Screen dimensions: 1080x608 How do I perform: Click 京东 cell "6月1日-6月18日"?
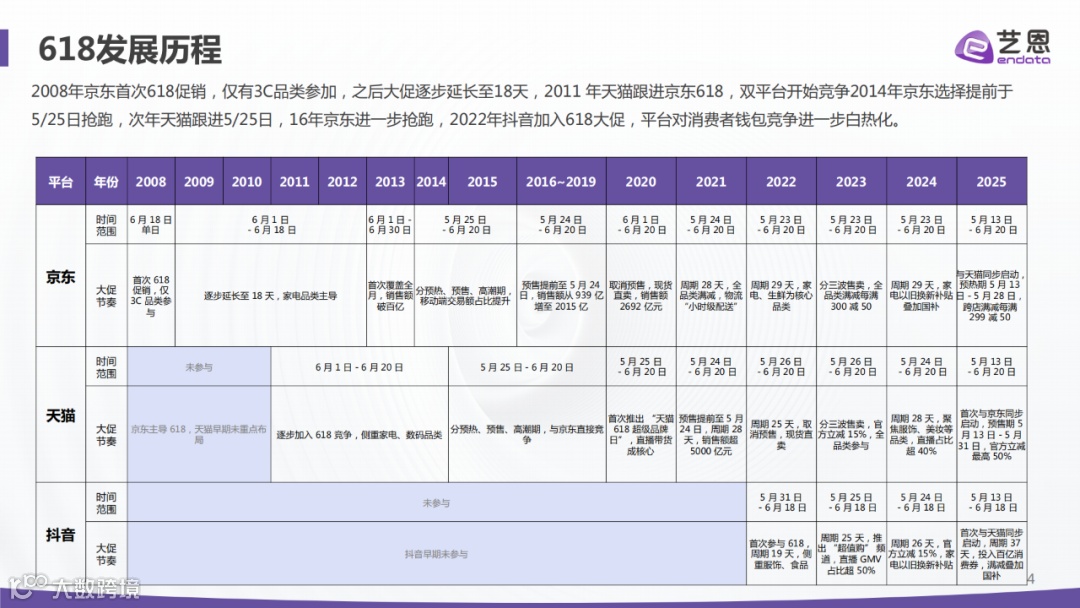click(271, 224)
